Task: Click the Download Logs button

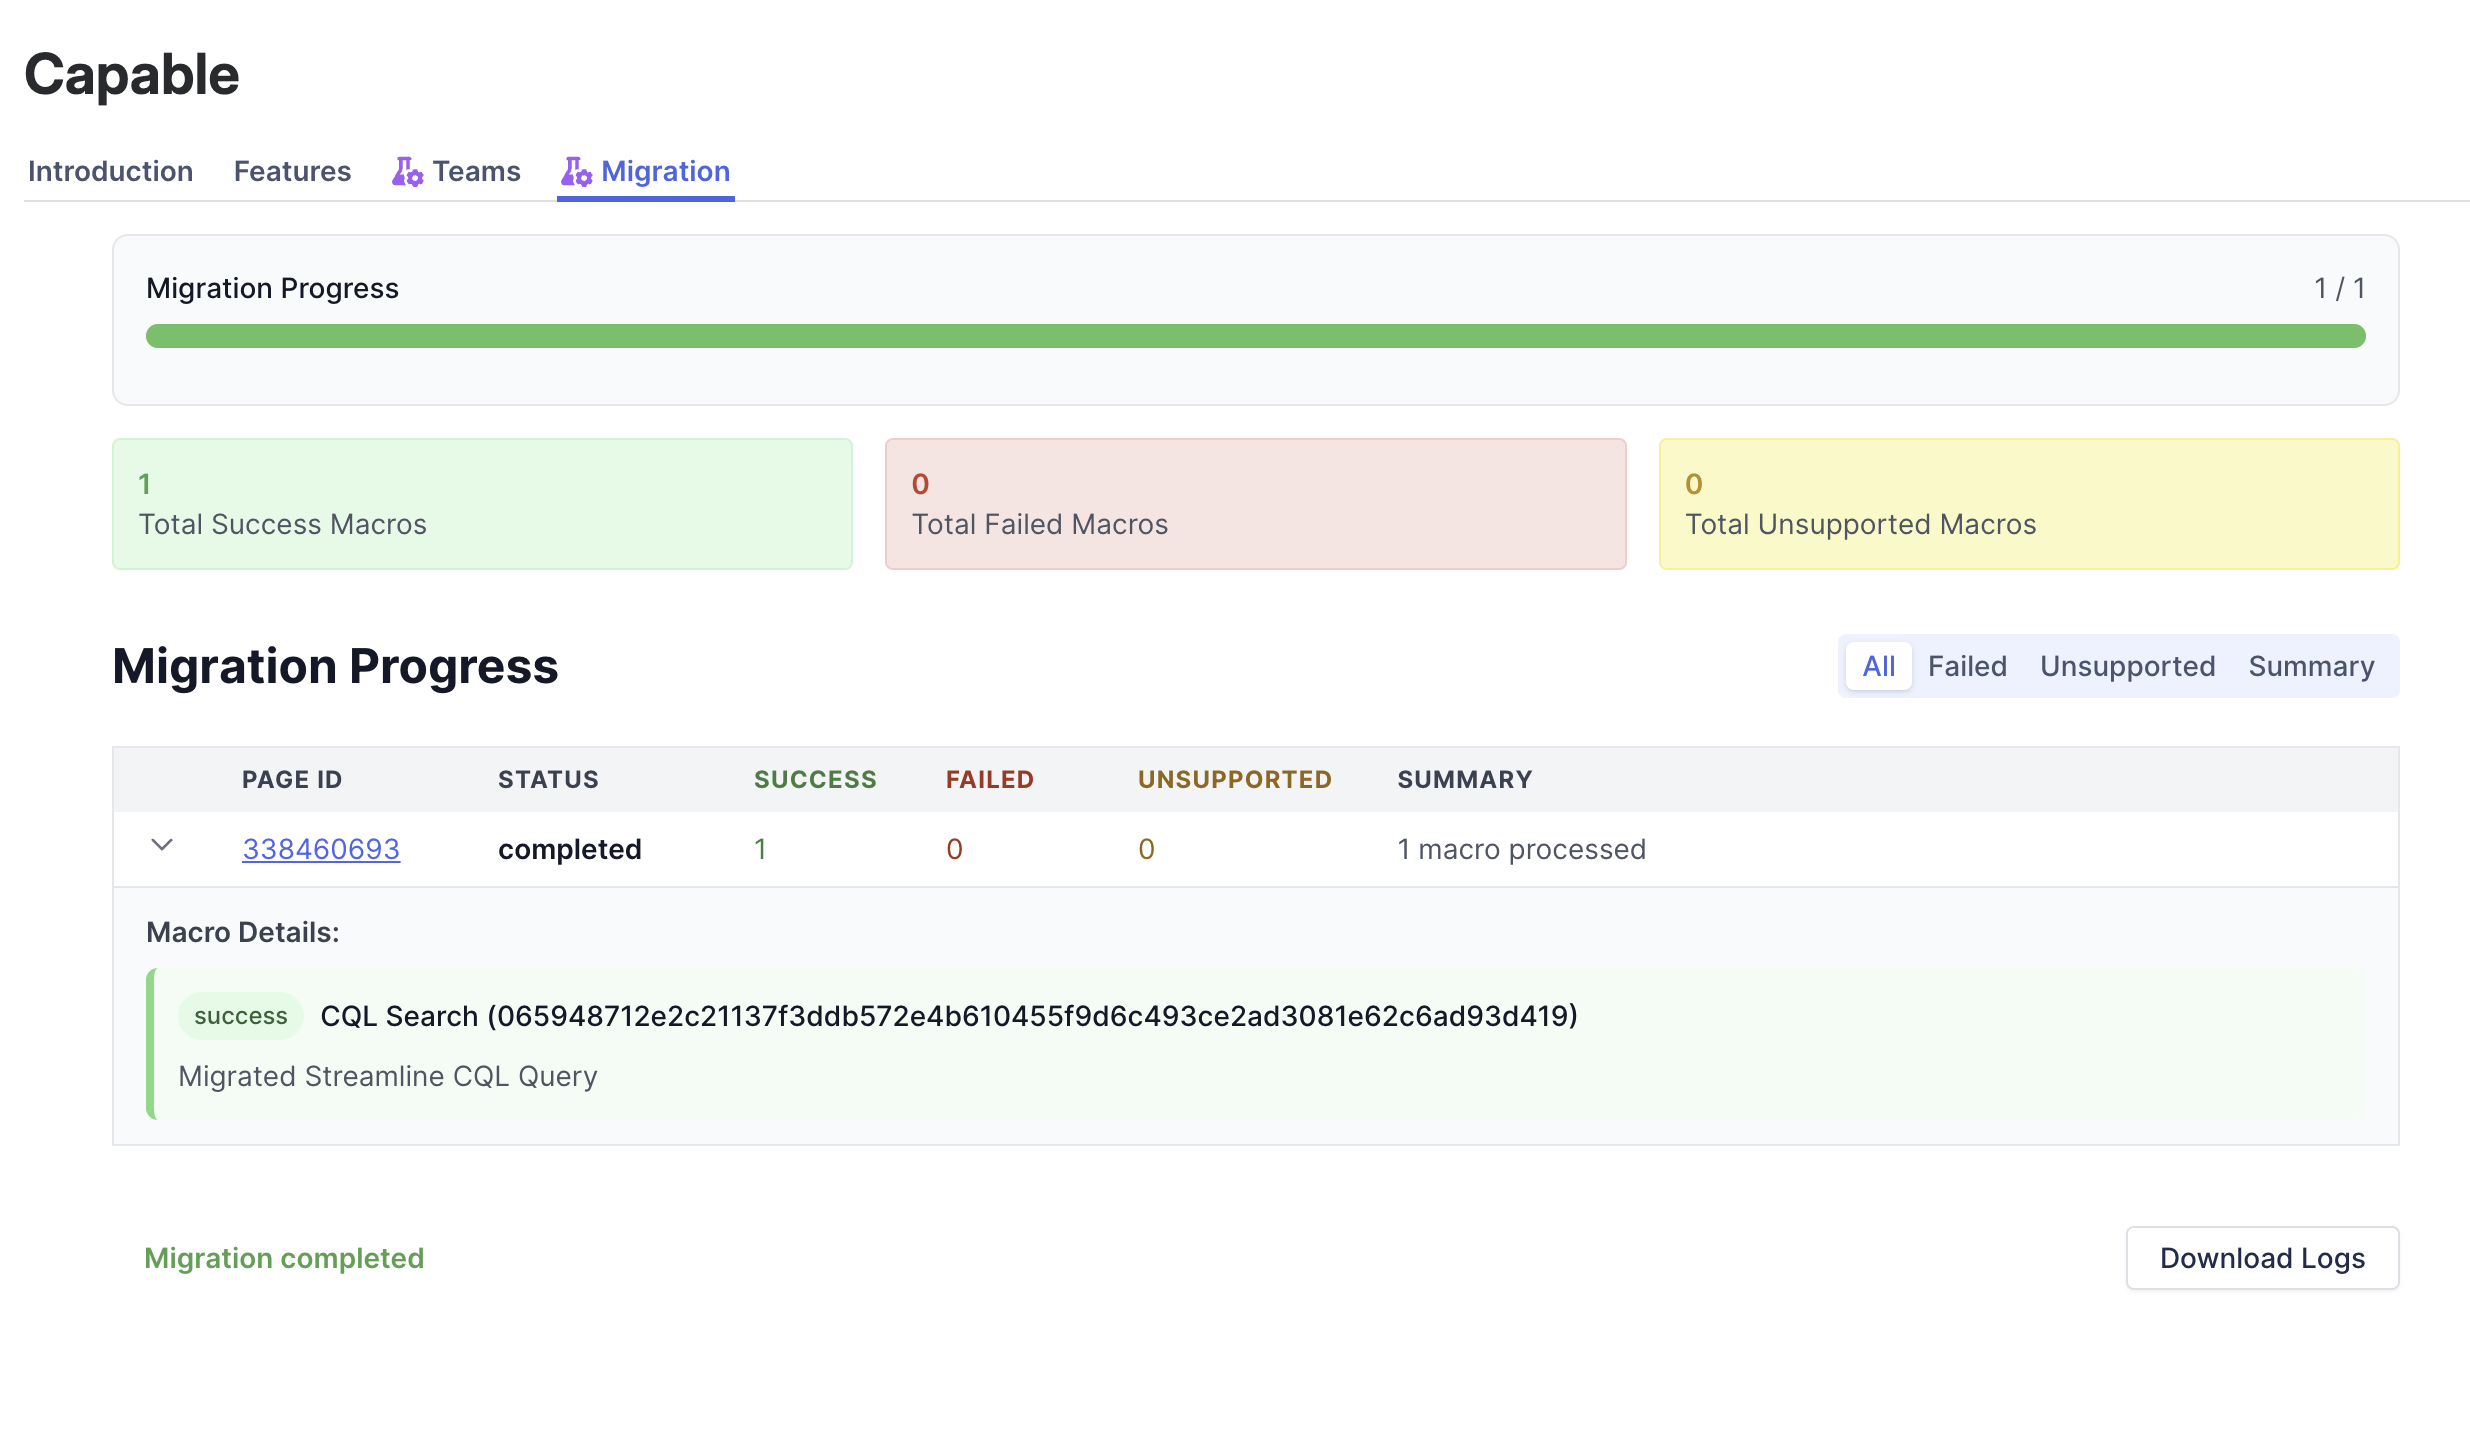Action: 2262,1258
